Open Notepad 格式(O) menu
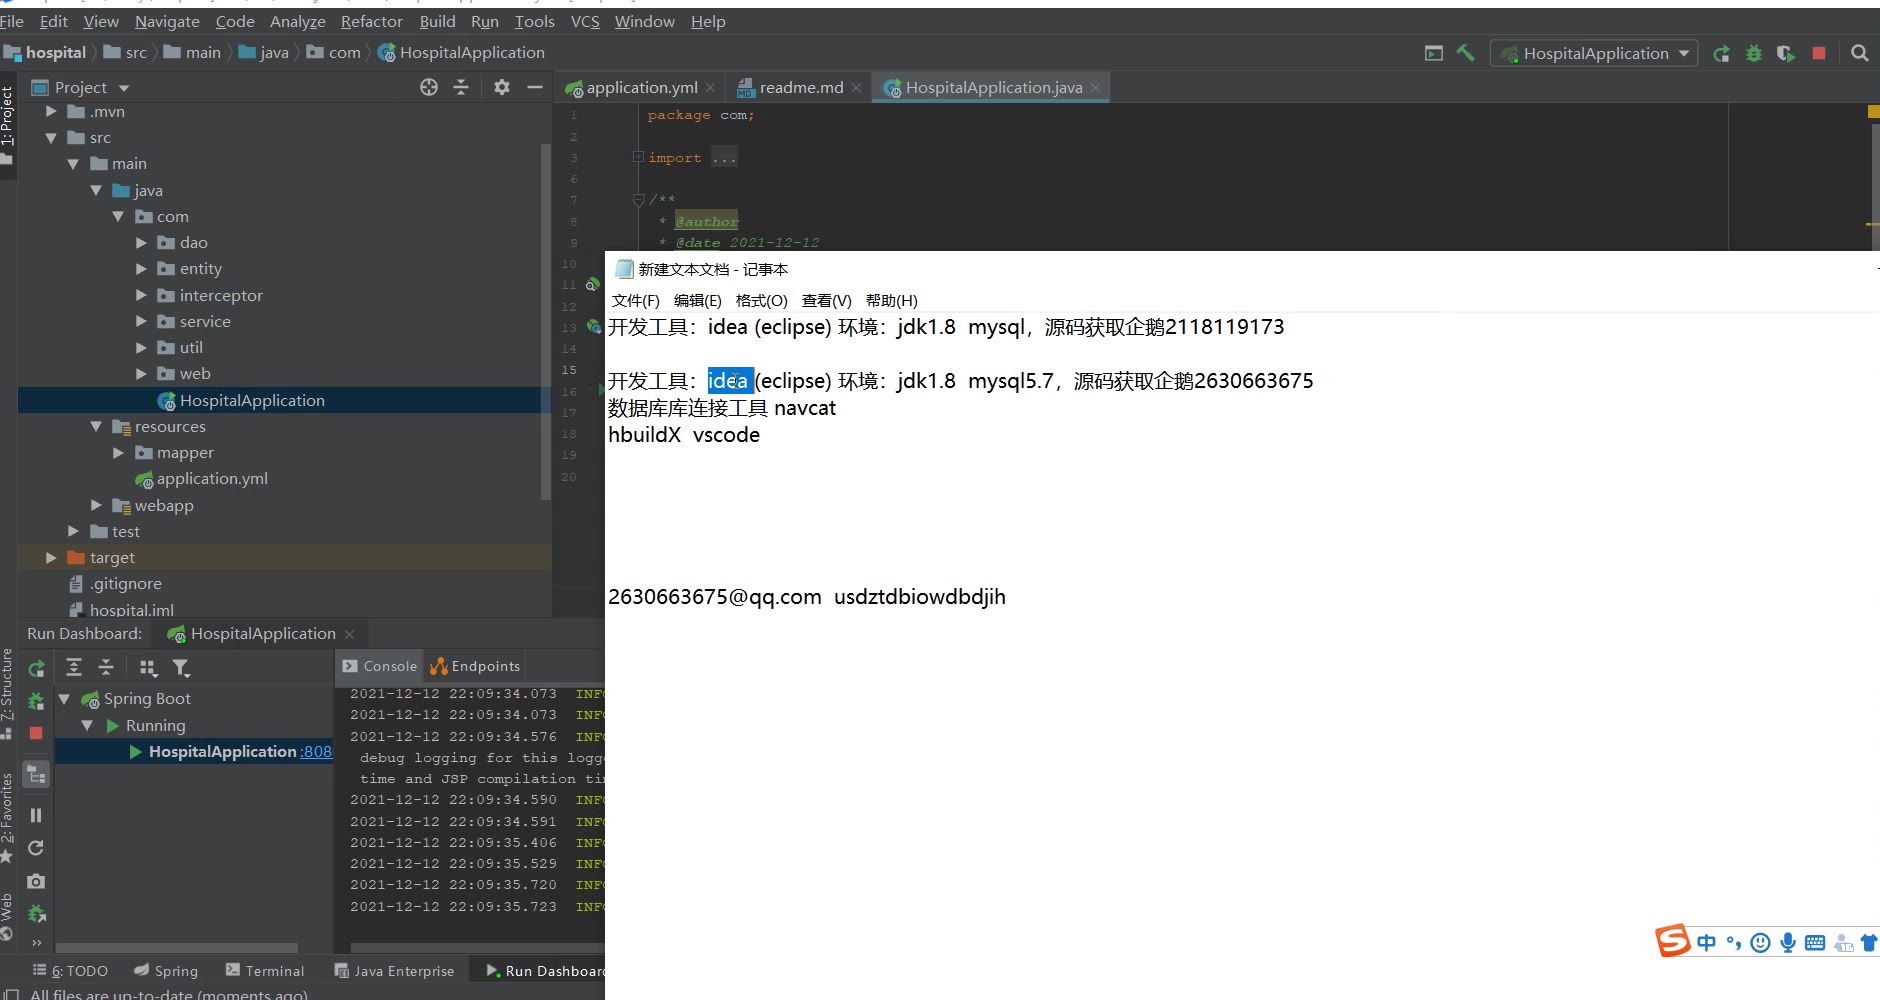The image size is (1880, 1000). tap(761, 300)
